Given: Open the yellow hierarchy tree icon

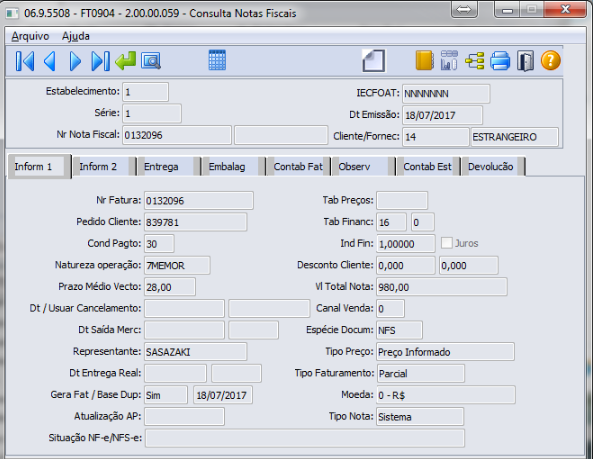Looking at the screenshot, I should [x=475, y=60].
